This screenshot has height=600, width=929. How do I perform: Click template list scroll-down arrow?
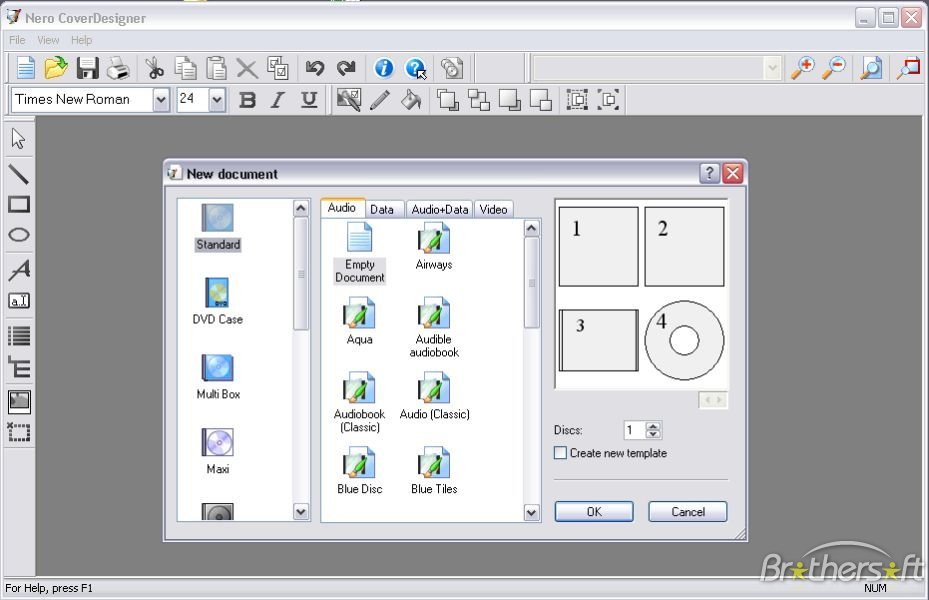click(x=531, y=512)
